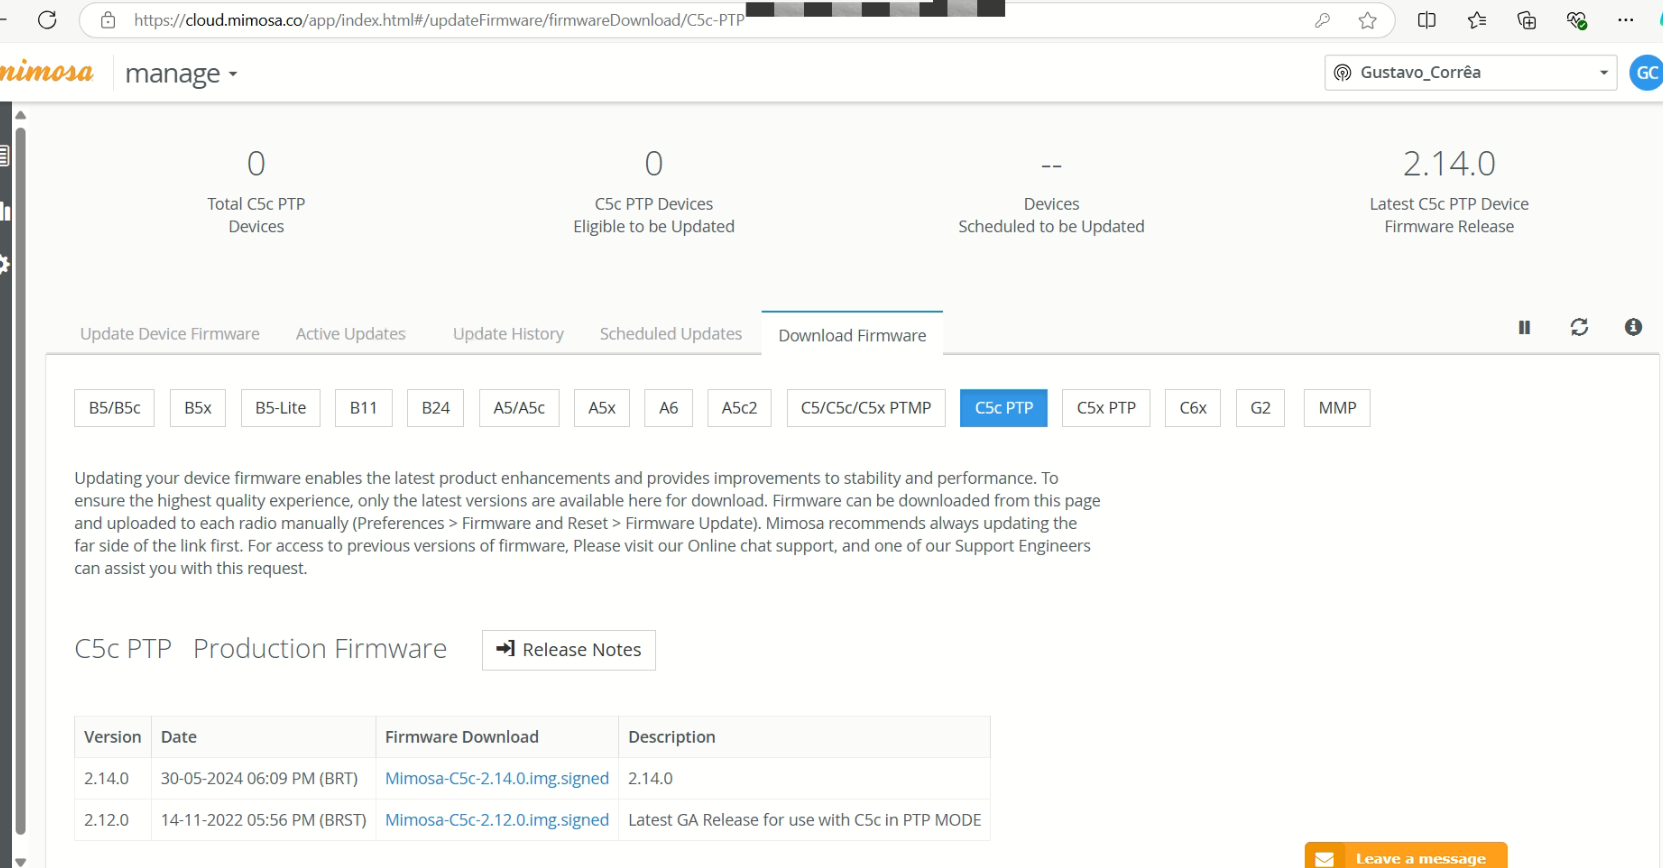Image resolution: width=1663 pixels, height=868 pixels.
Task: Click the browser refresh icon
Action: [x=47, y=20]
